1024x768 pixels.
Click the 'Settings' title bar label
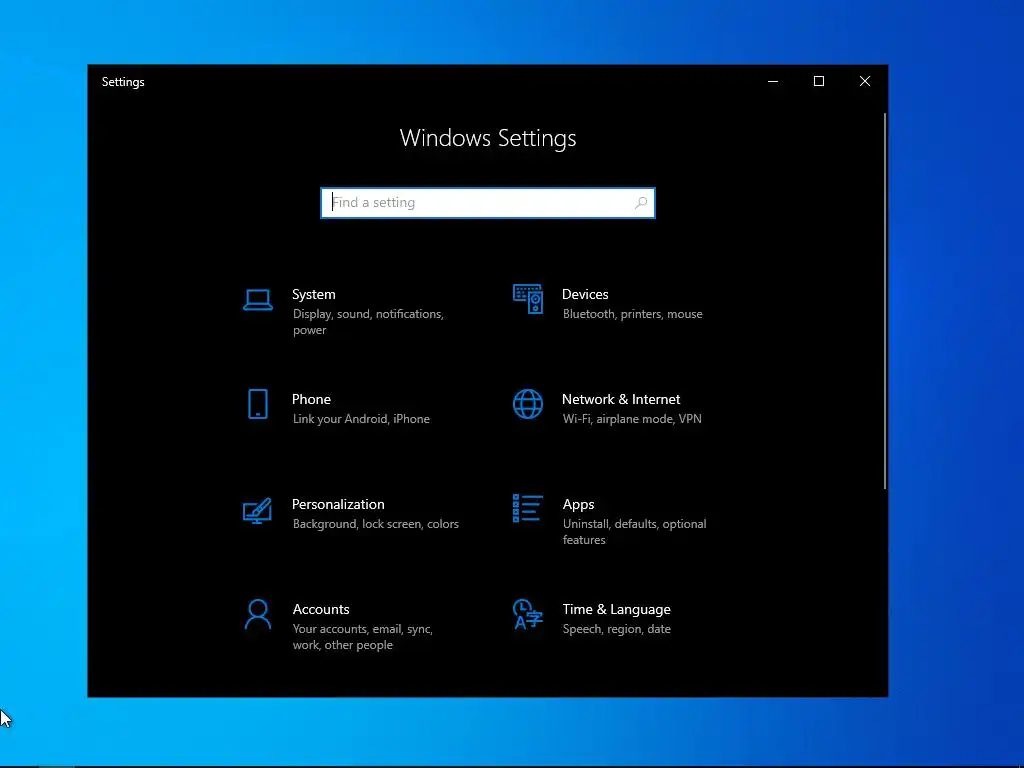tap(123, 82)
